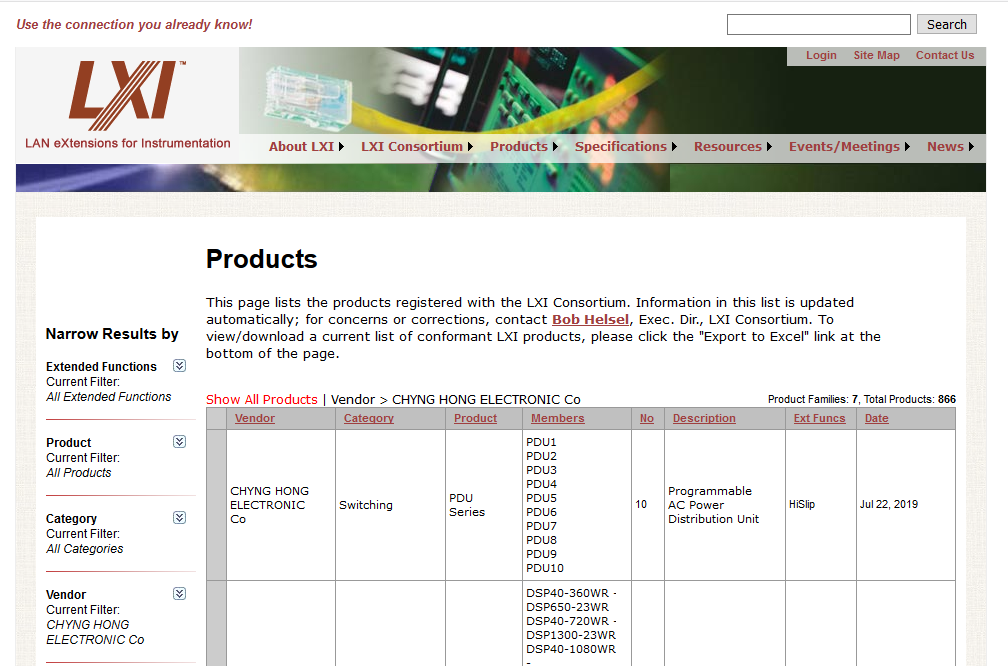Open the Resources menu
This screenshot has width=1008, height=666.
coord(732,147)
